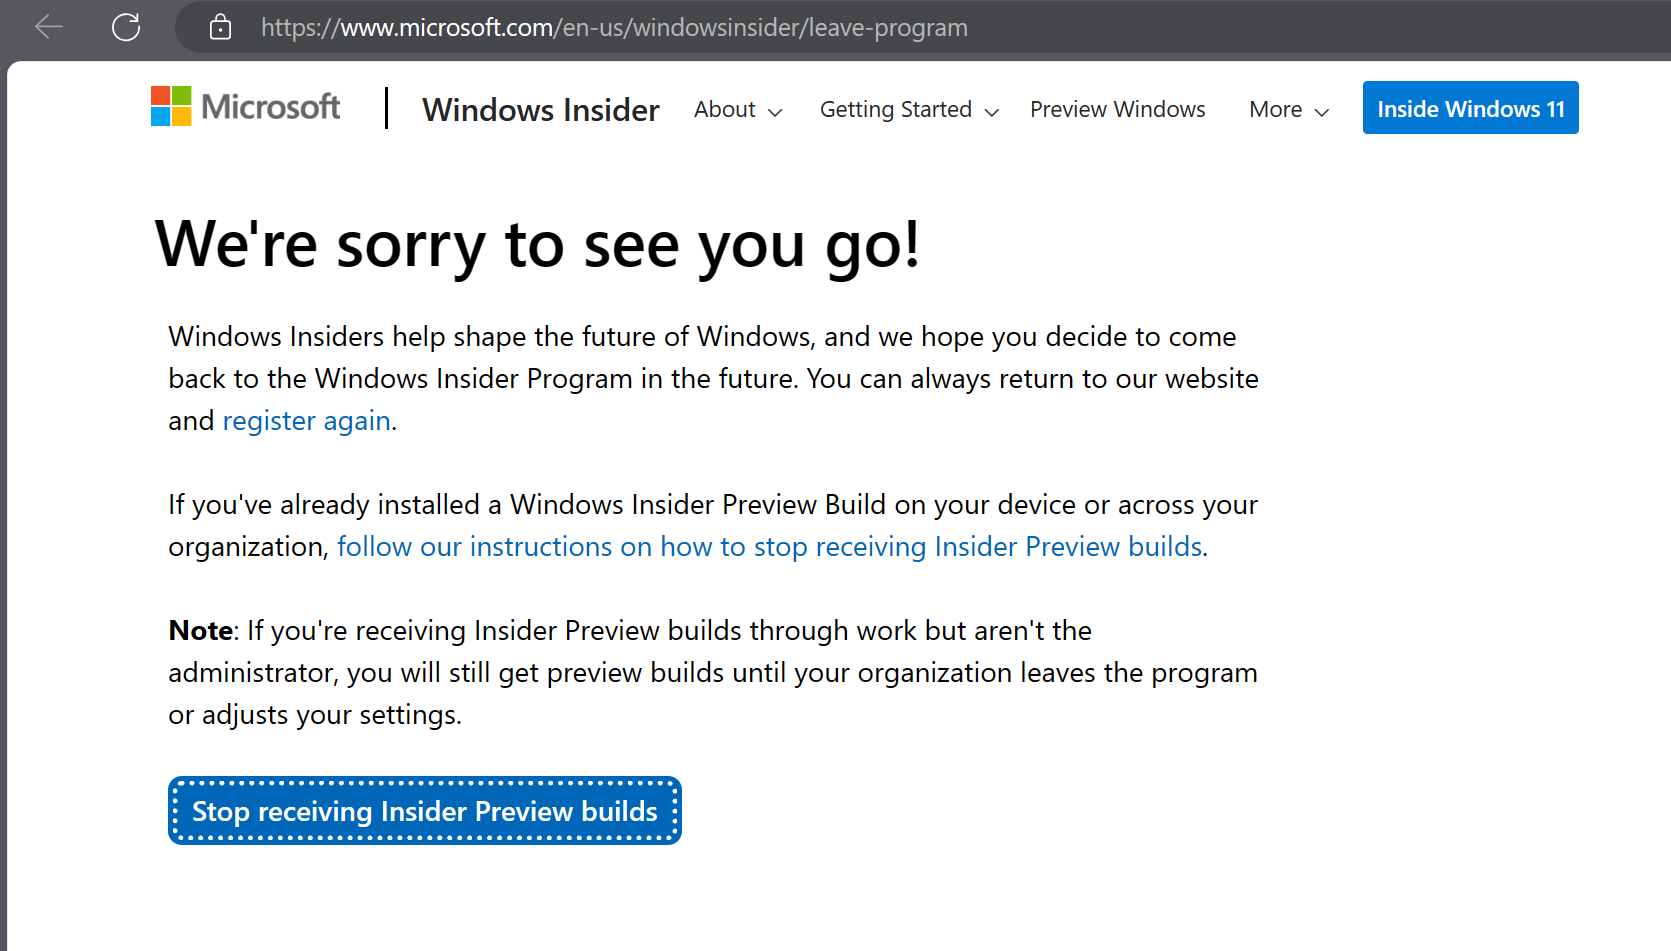
Task: Open the More dropdown menu
Action: (x=1276, y=109)
